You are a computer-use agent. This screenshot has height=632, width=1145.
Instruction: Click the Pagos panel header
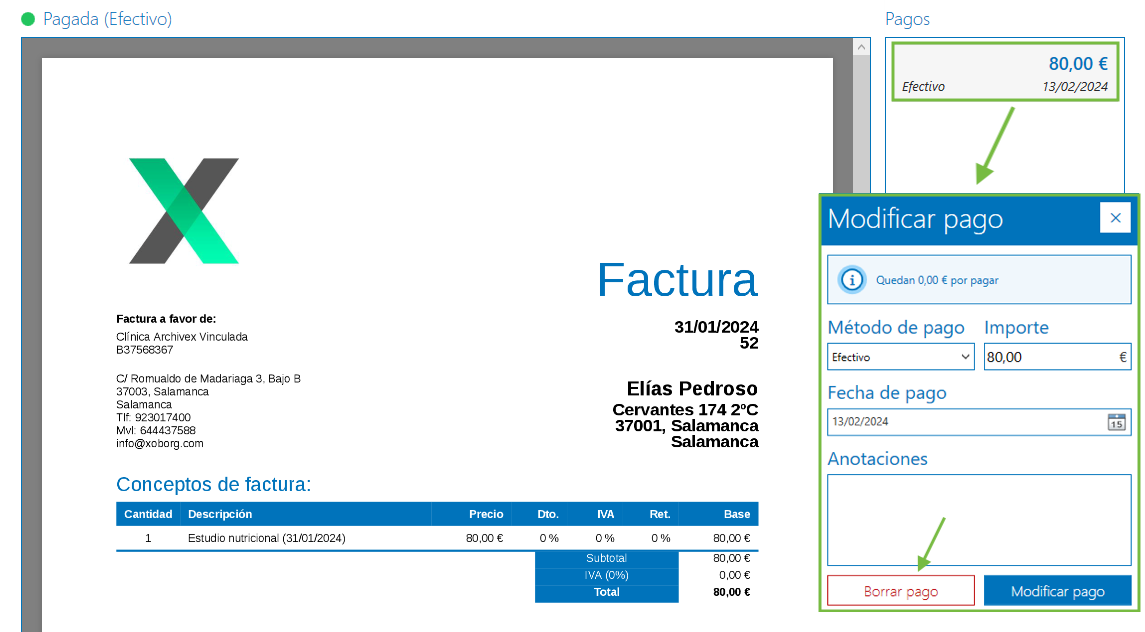(906, 18)
